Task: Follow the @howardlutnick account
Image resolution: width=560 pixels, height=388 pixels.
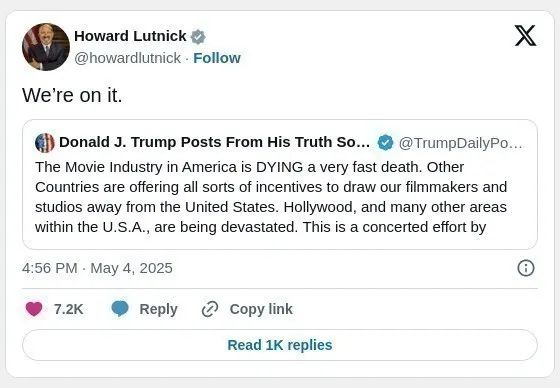Action: point(217,58)
